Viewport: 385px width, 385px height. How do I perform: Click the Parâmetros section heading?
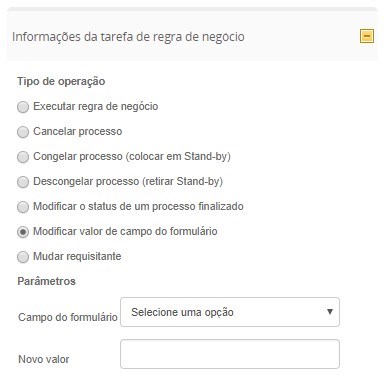[x=46, y=281]
